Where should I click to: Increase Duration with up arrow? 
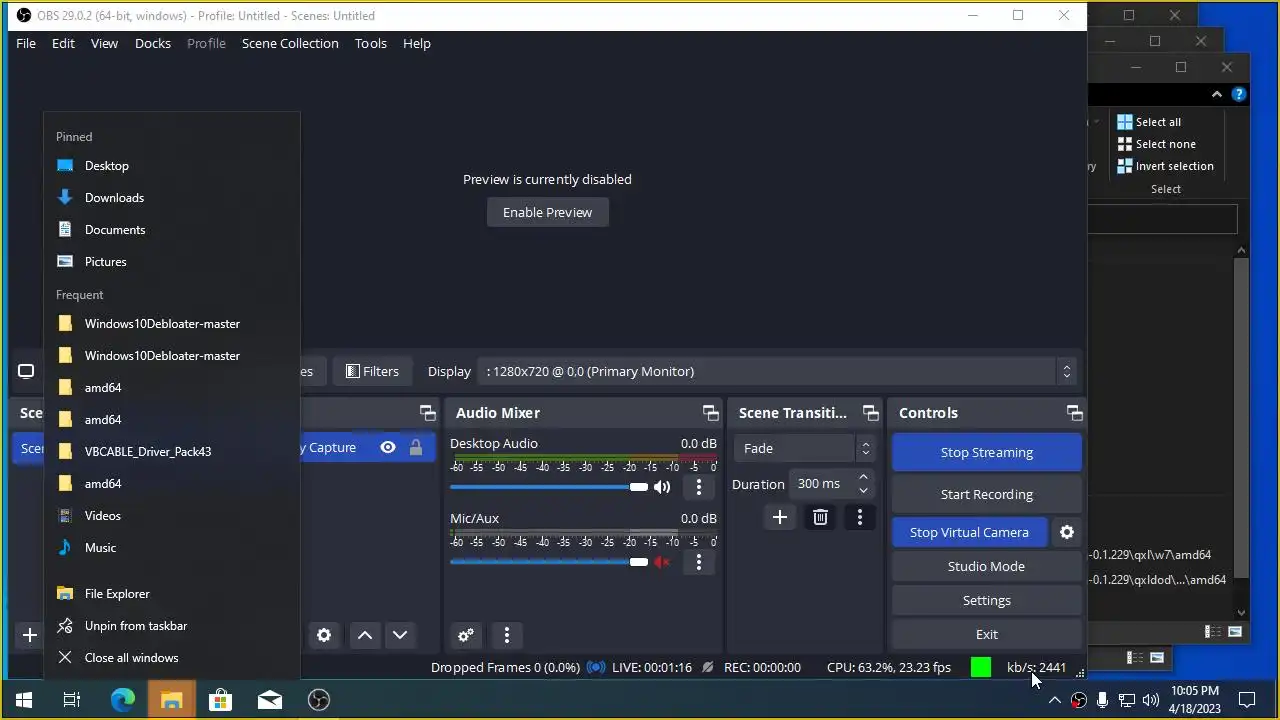pos(863,477)
